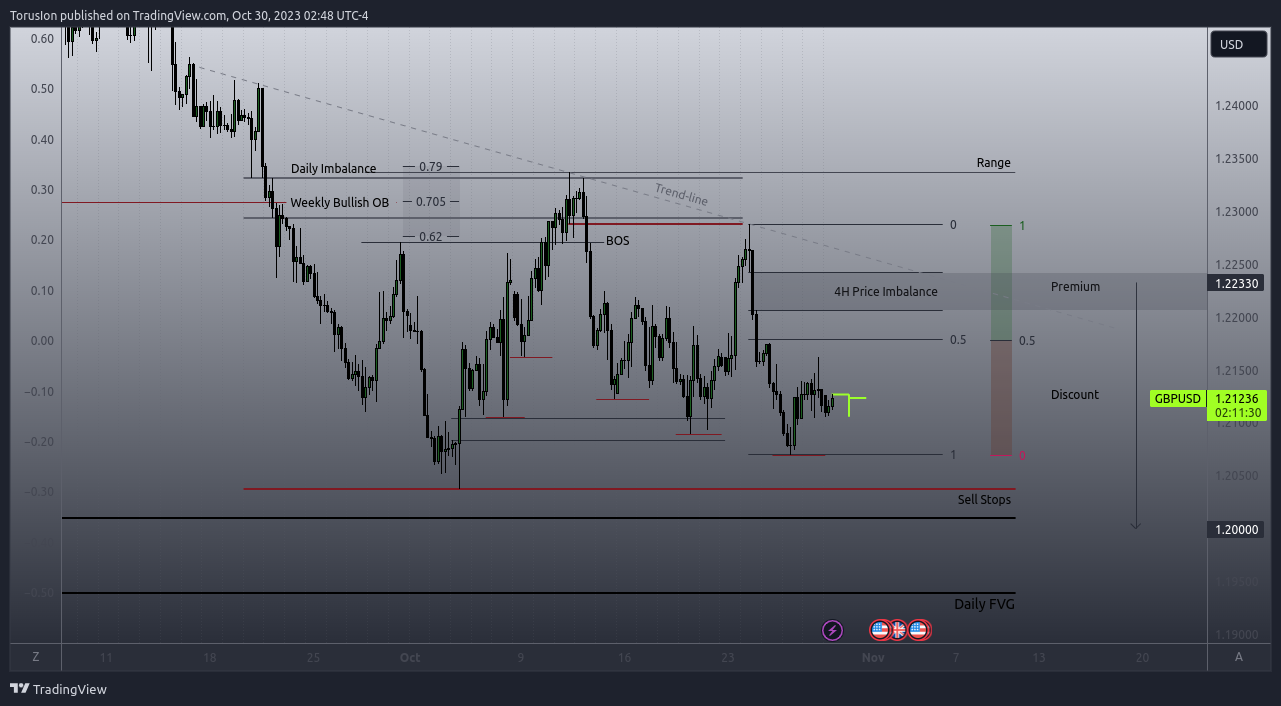Image resolution: width=1281 pixels, height=706 pixels.
Task: Open the UK flag economic event icon
Action: 899,630
